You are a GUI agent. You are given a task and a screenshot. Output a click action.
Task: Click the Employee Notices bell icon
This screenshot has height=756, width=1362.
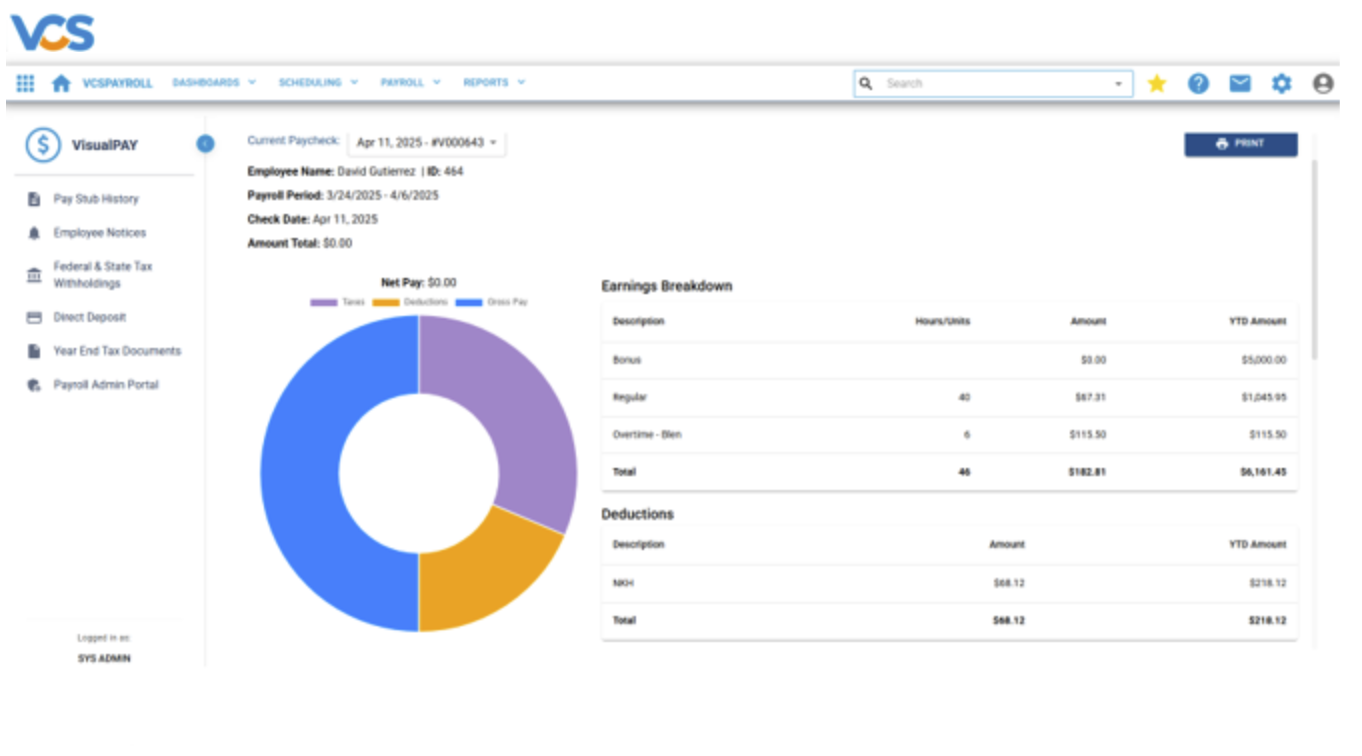[x=34, y=232]
